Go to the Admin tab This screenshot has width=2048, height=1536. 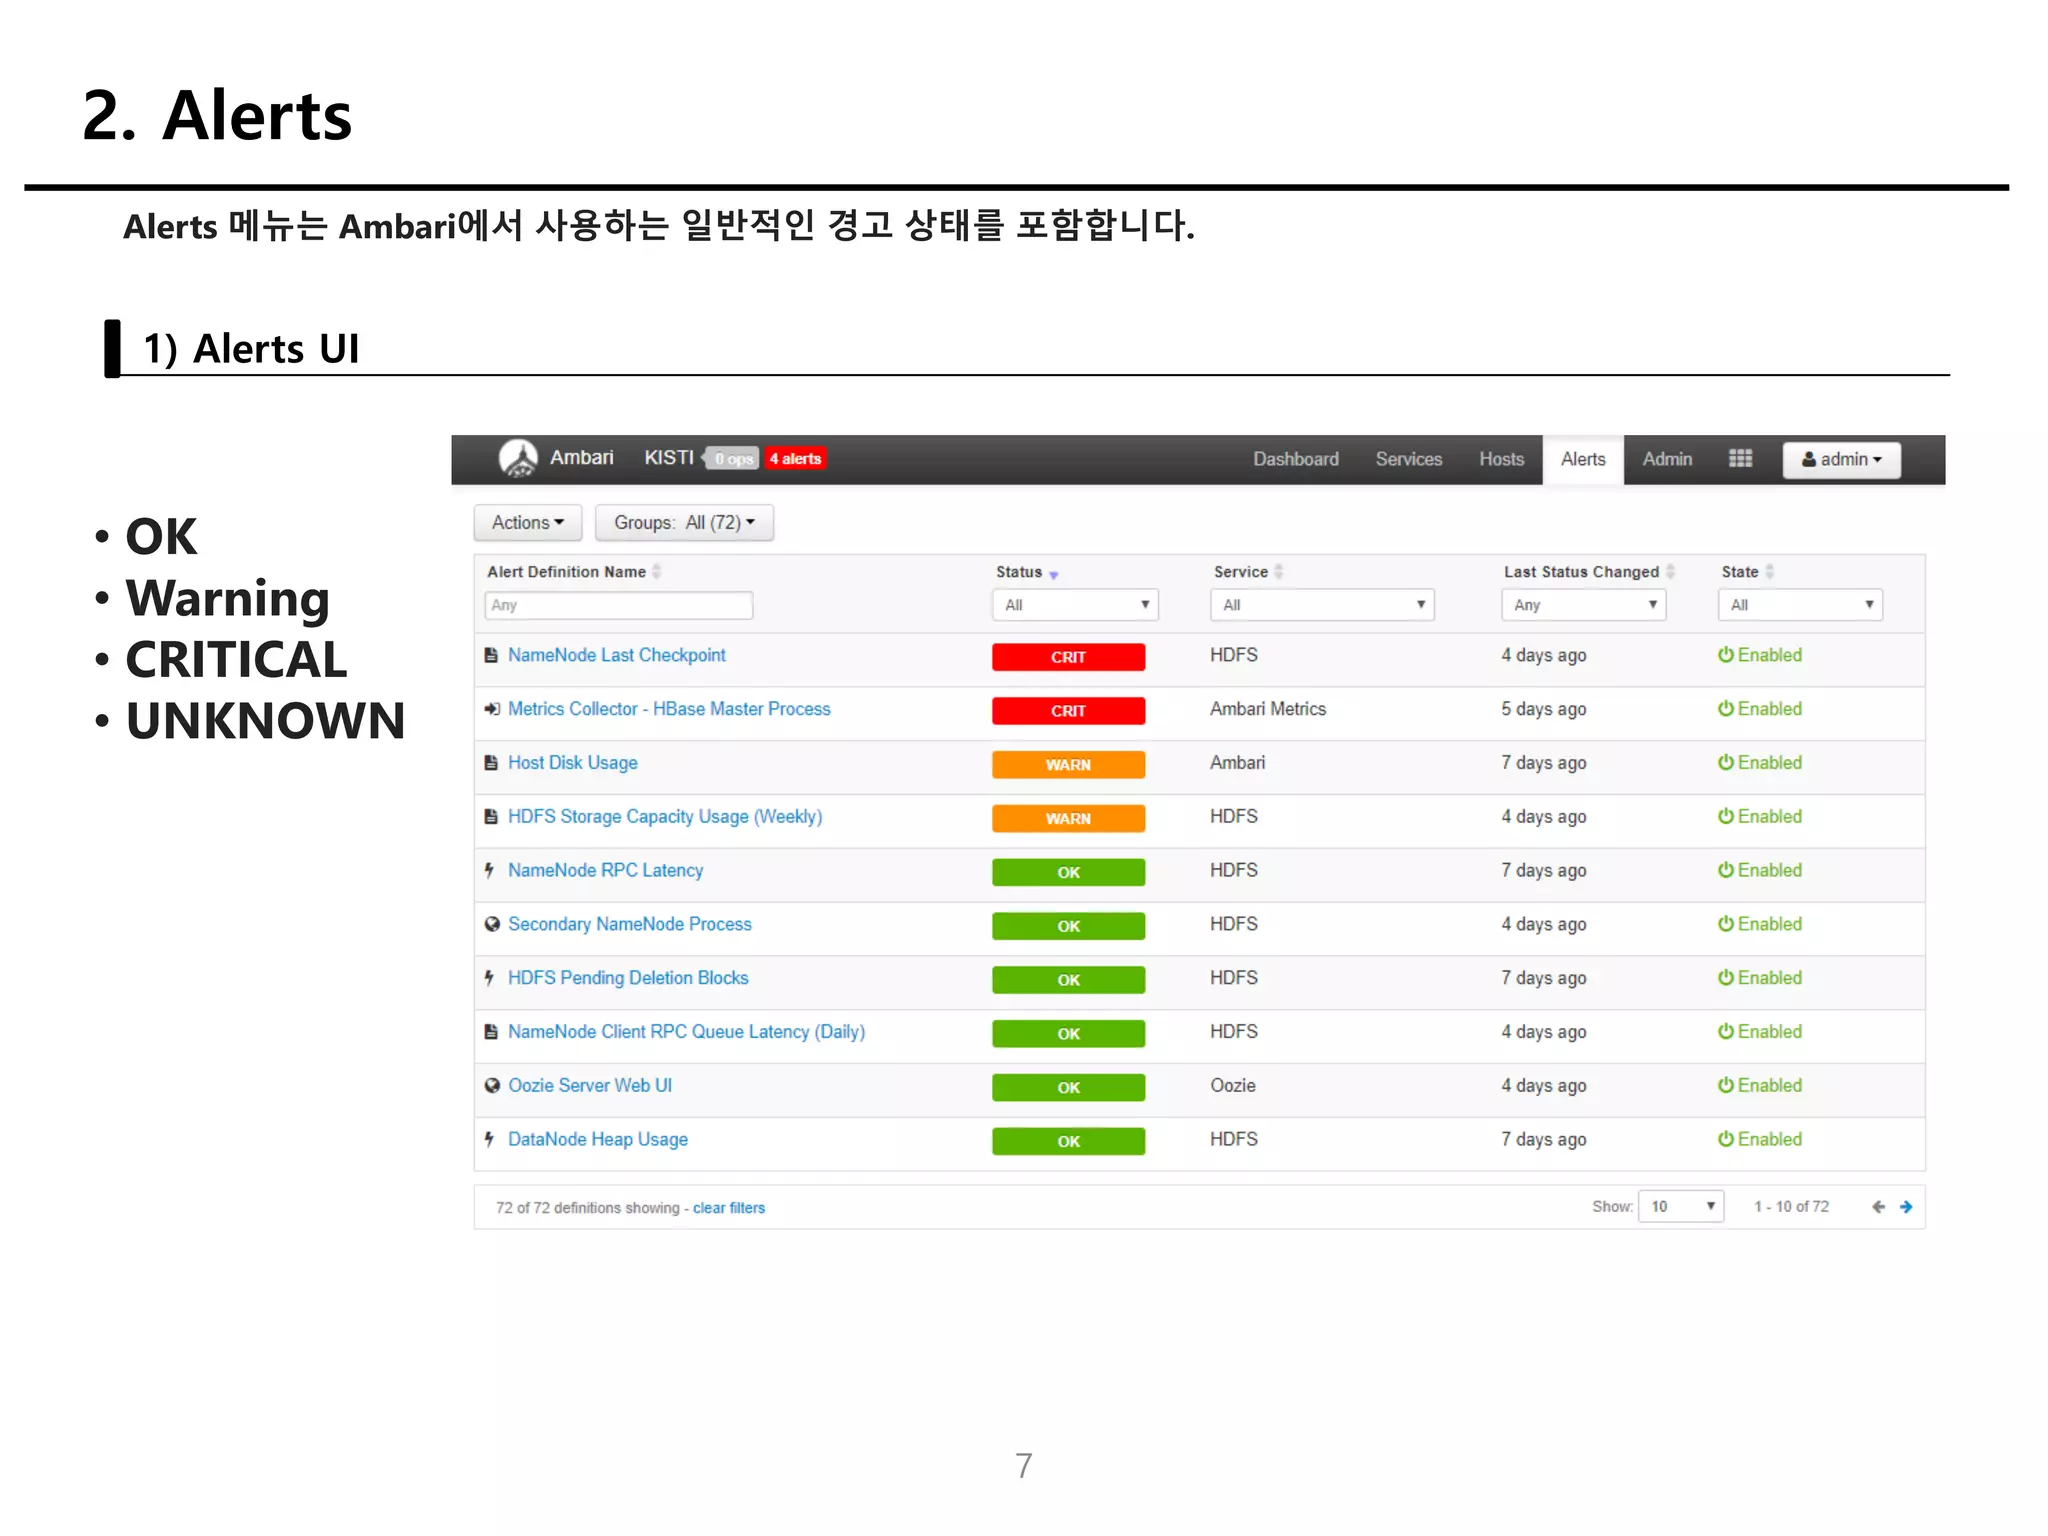(x=1667, y=459)
